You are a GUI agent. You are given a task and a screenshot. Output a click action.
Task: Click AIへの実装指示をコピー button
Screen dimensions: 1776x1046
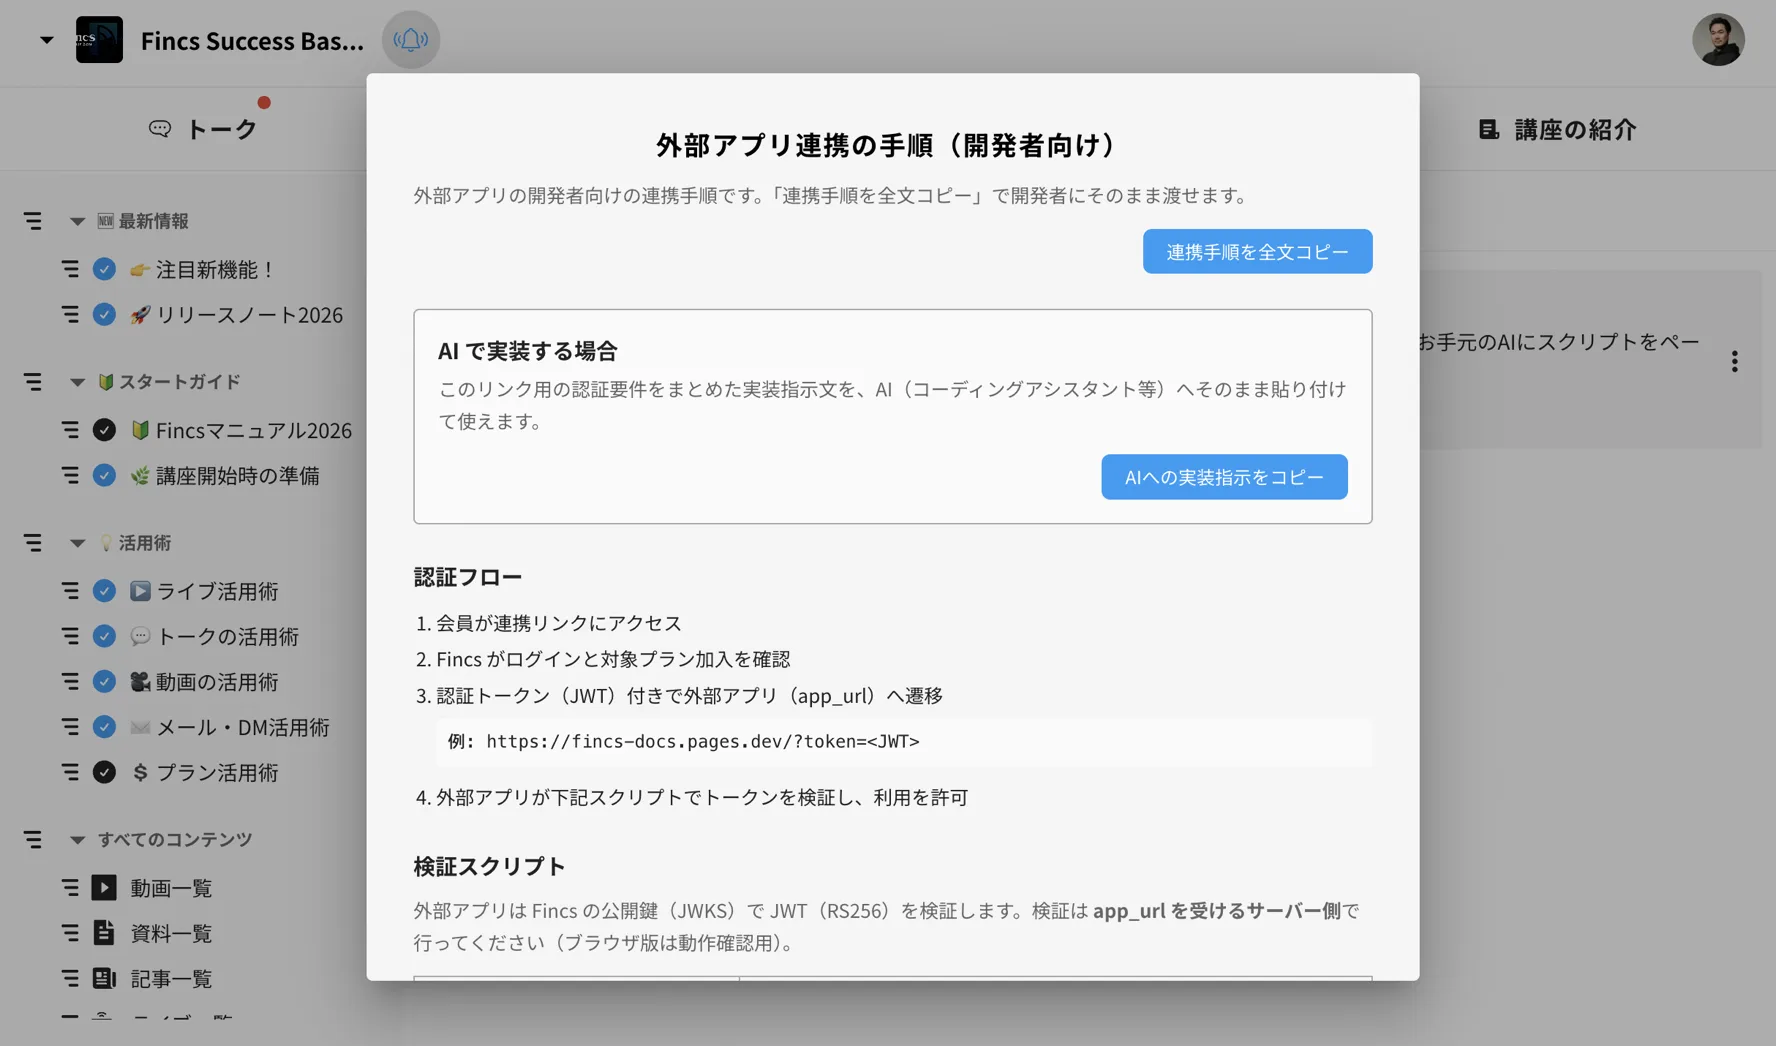(1224, 477)
